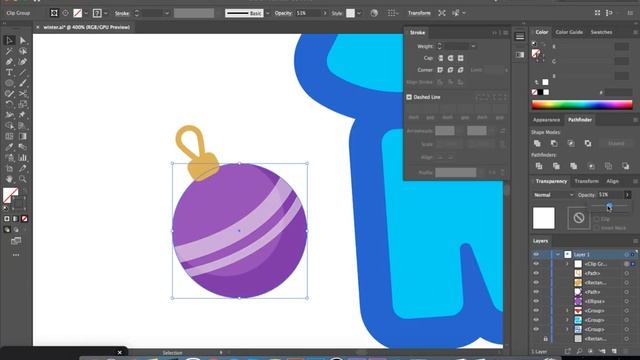Screen dimensions: 640x360
Task: Select the Line Segment tool
Action: pos(23,72)
